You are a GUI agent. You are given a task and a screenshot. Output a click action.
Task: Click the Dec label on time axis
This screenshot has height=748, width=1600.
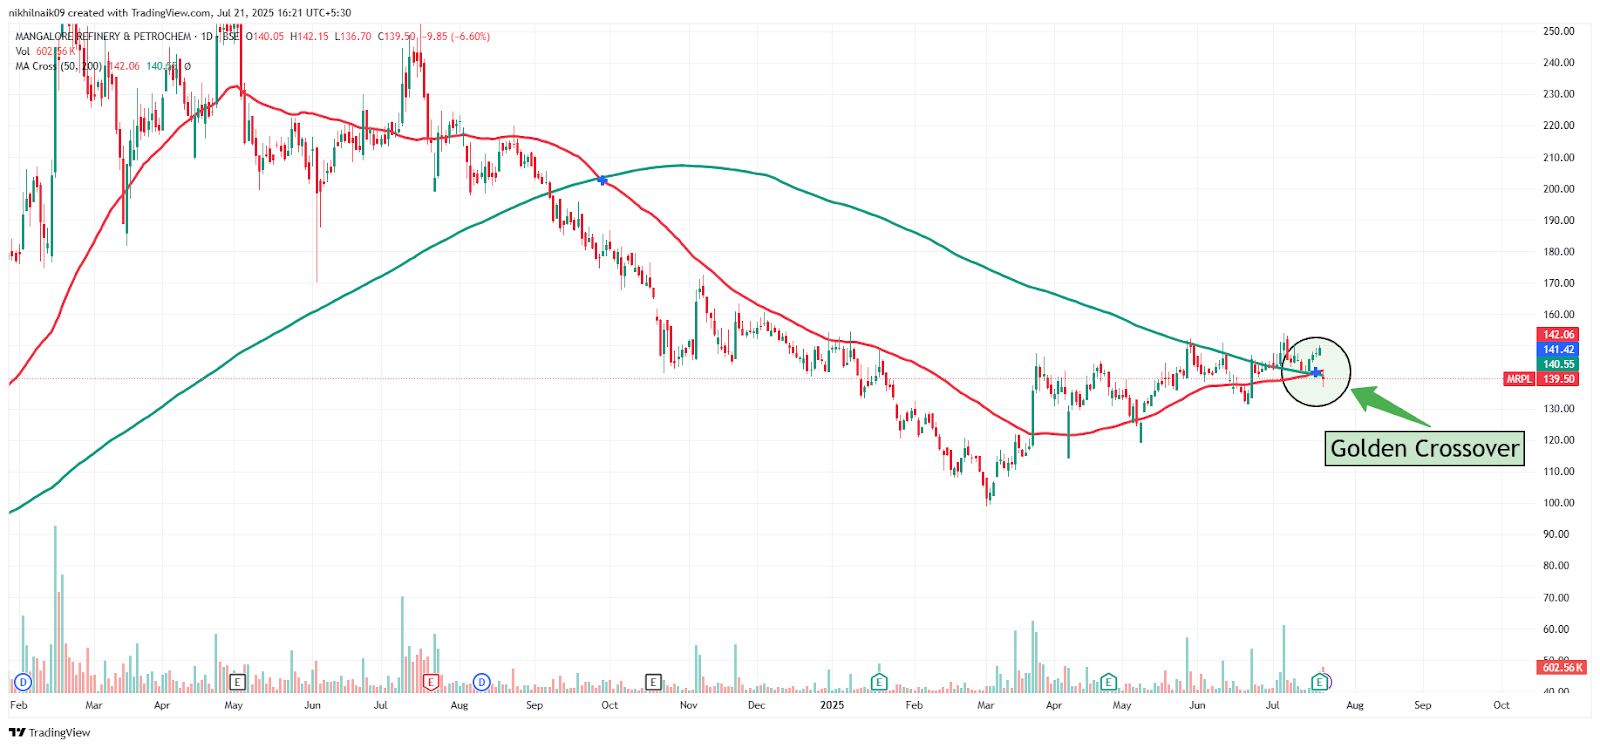click(756, 705)
